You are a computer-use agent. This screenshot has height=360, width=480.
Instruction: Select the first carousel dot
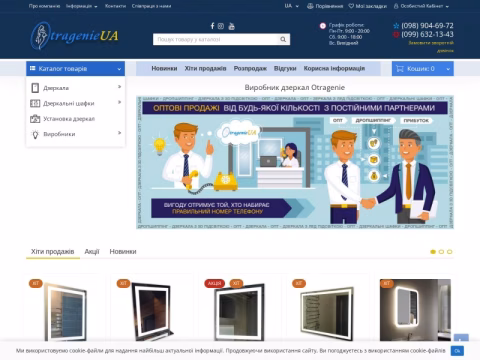click(x=433, y=252)
